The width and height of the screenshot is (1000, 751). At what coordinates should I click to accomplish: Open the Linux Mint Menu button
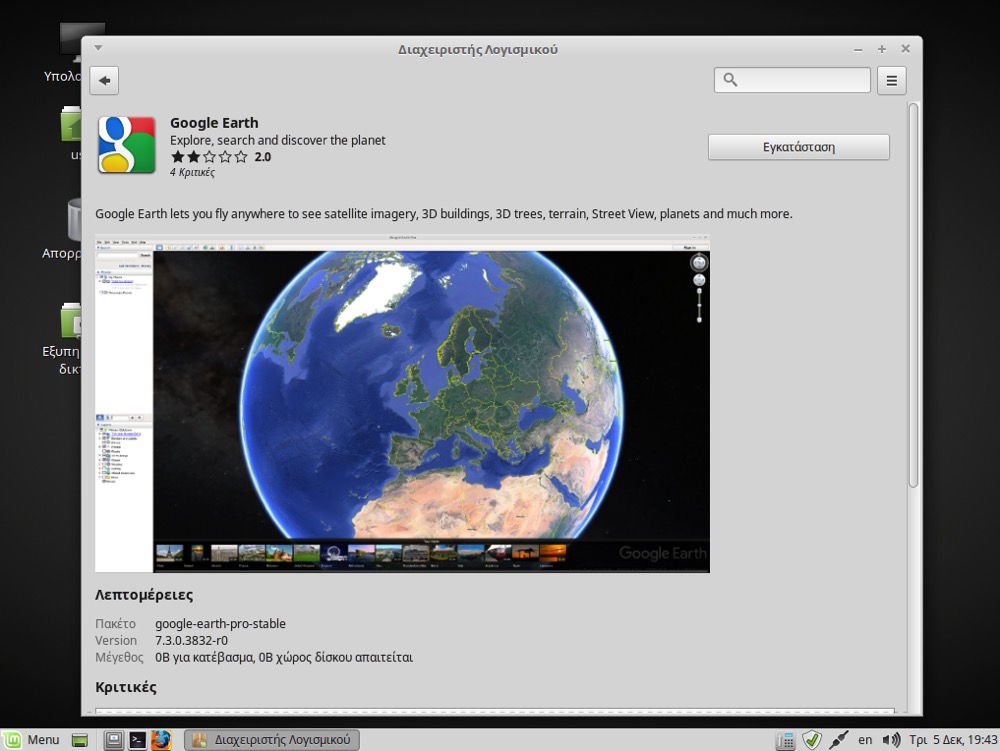click(x=32, y=740)
